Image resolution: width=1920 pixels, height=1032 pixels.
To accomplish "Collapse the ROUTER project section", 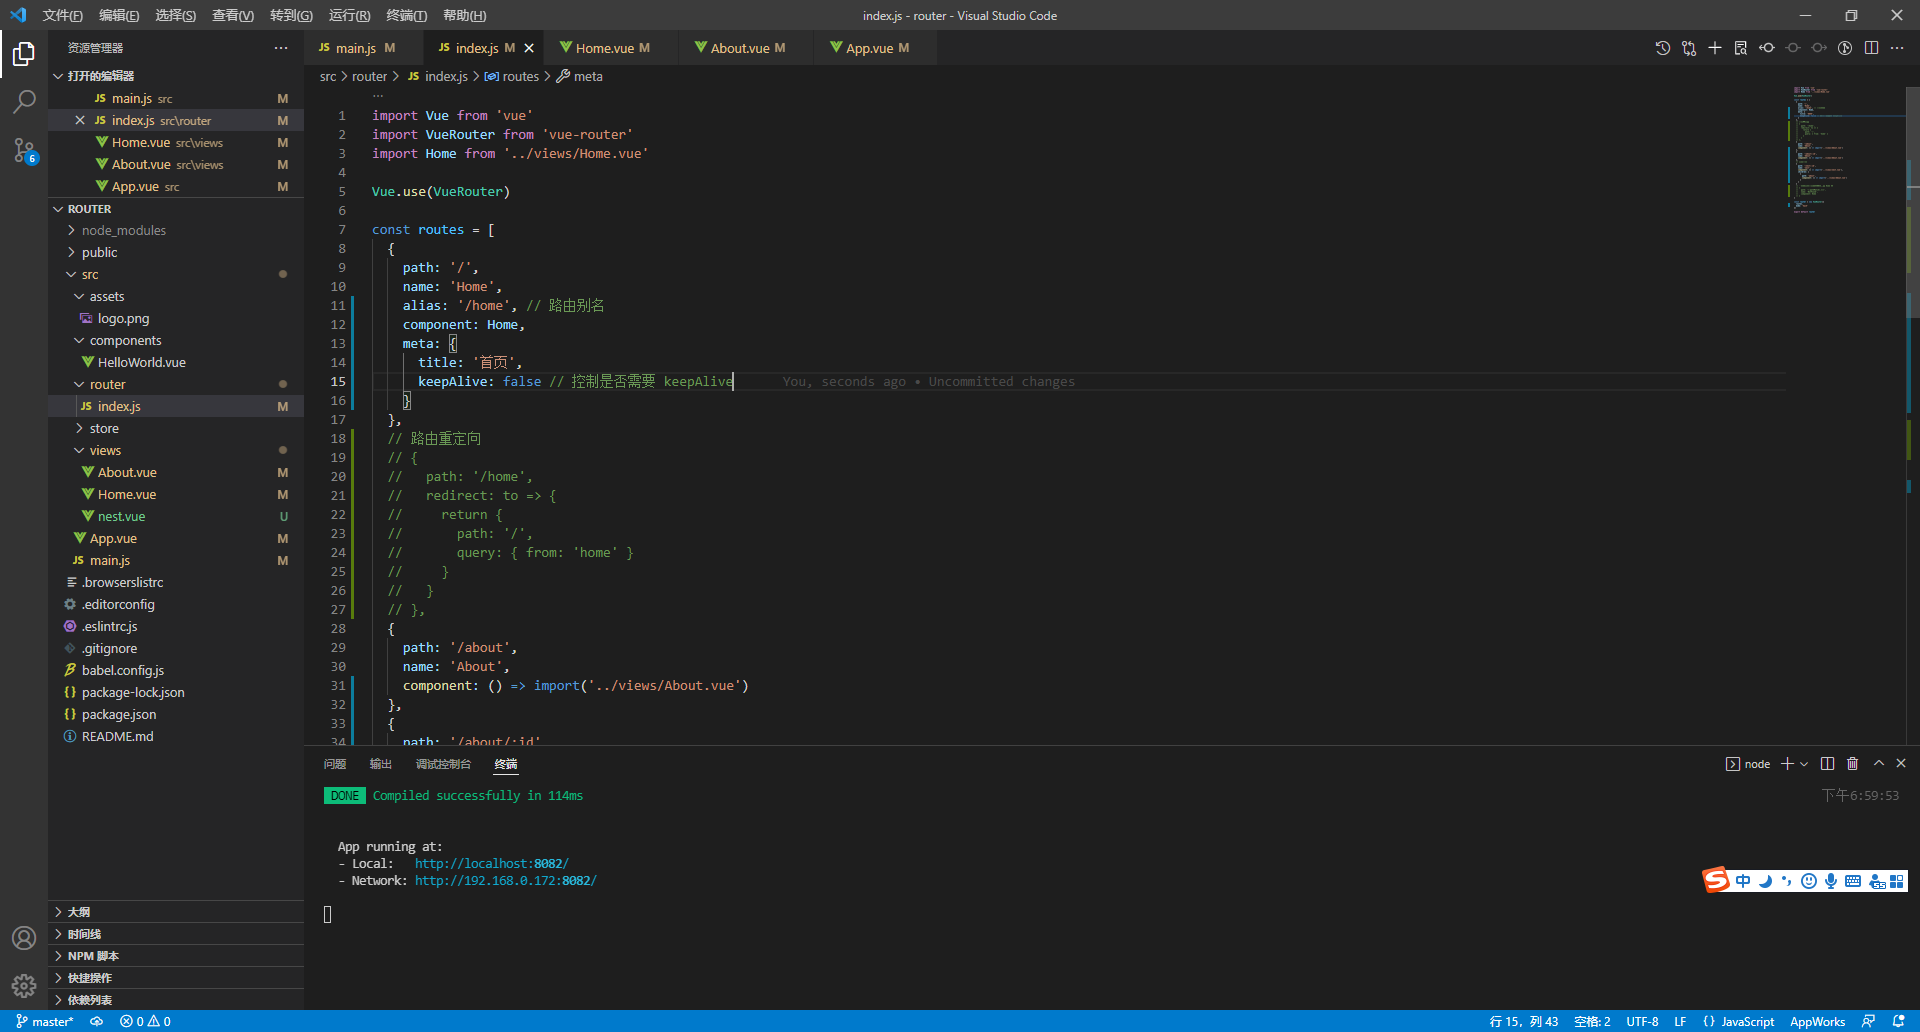I will 176,209.
